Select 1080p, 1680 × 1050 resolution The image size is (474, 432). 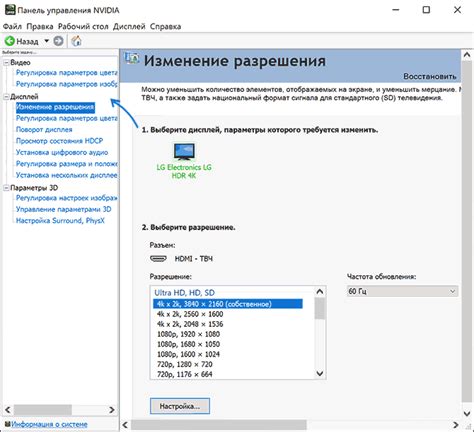pyautogui.click(x=188, y=344)
